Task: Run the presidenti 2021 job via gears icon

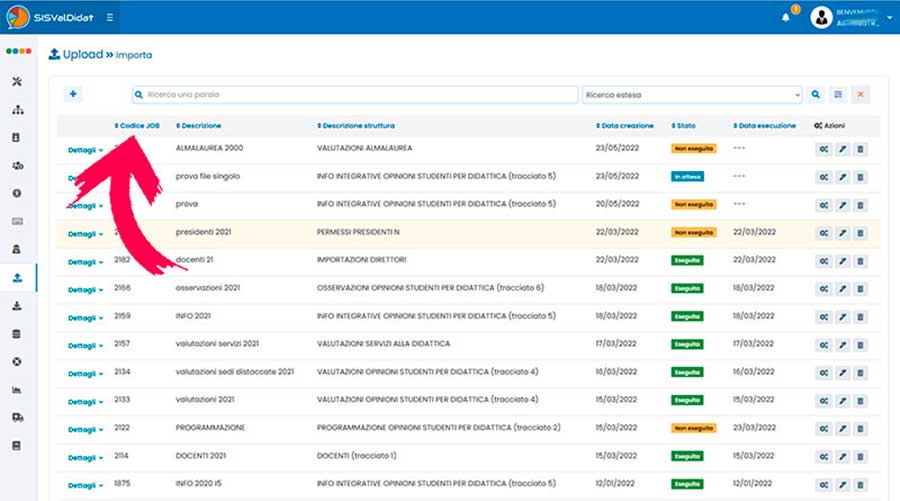Action: pyautogui.click(x=824, y=233)
